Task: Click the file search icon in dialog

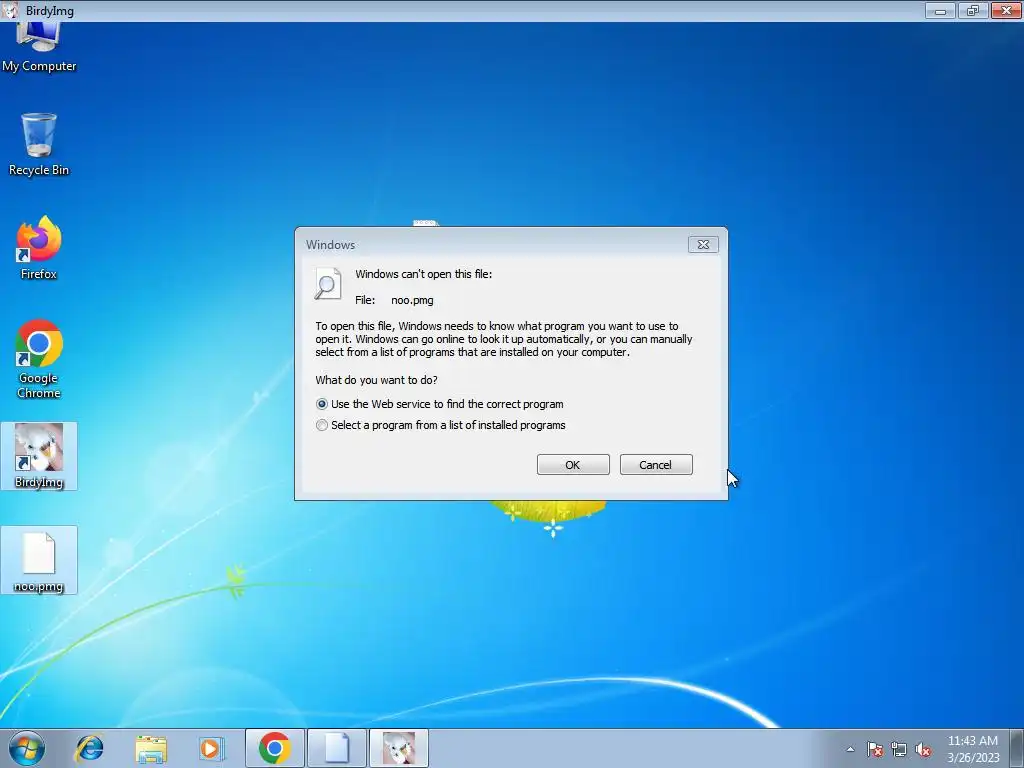Action: pyautogui.click(x=328, y=284)
